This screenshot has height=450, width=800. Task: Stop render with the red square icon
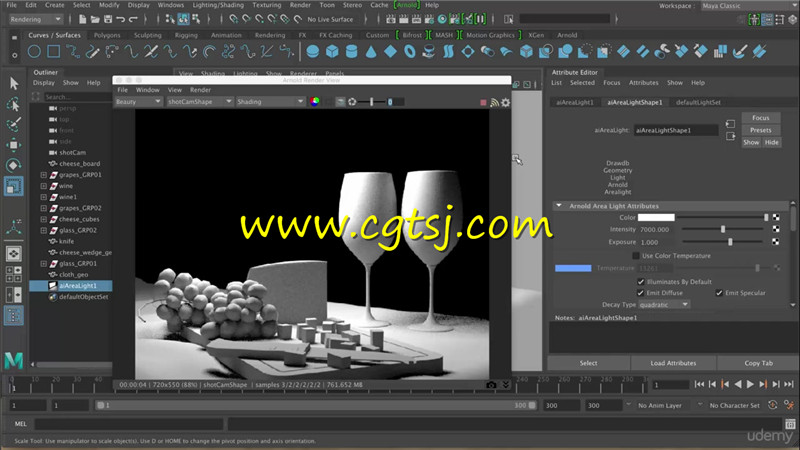pos(483,102)
